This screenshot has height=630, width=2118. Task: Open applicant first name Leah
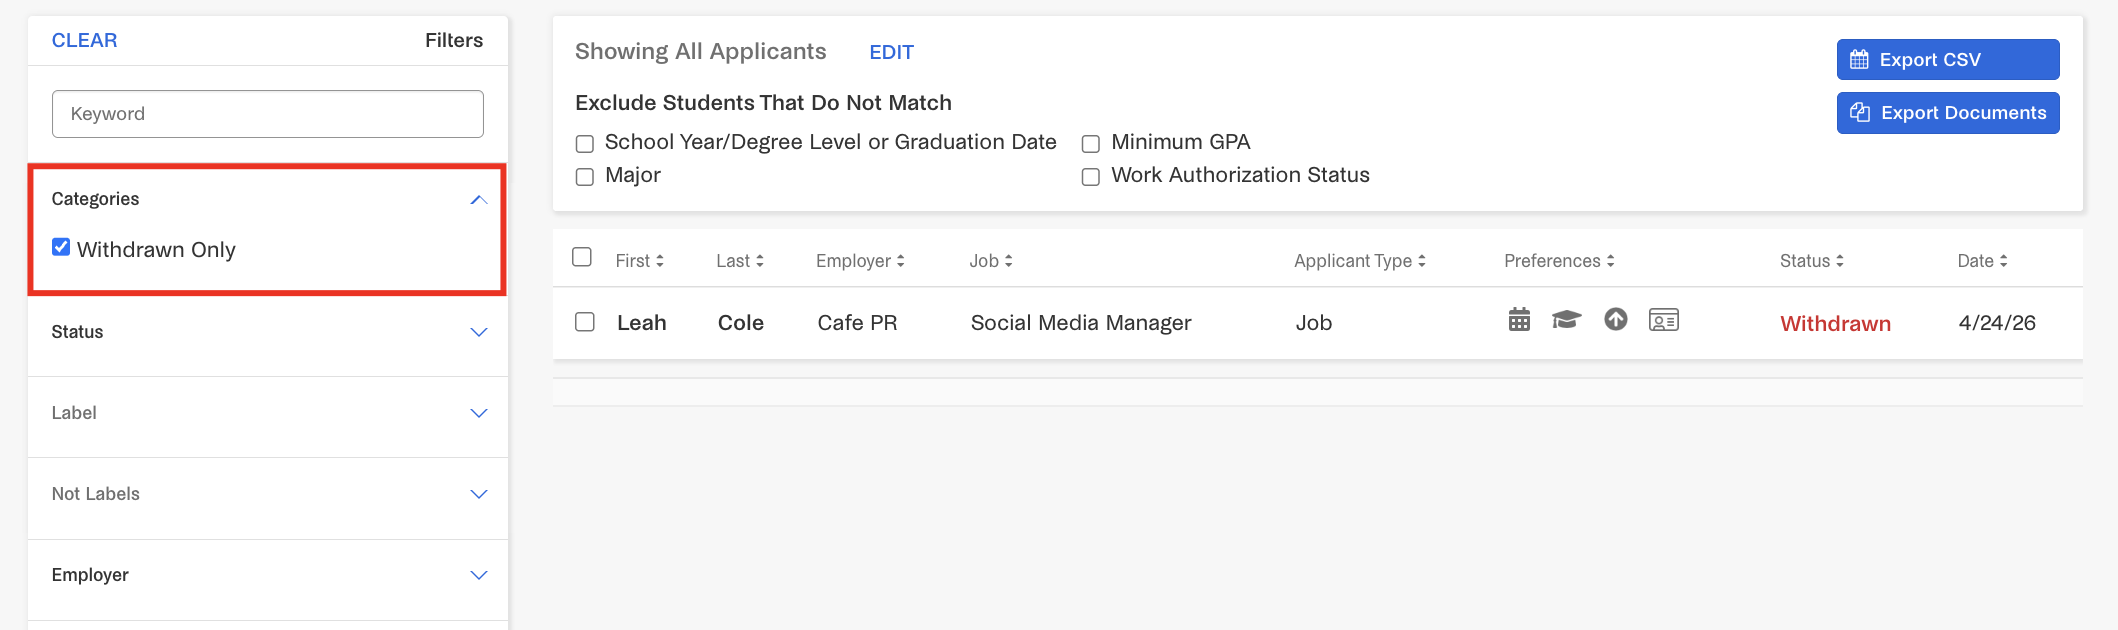coord(642,323)
